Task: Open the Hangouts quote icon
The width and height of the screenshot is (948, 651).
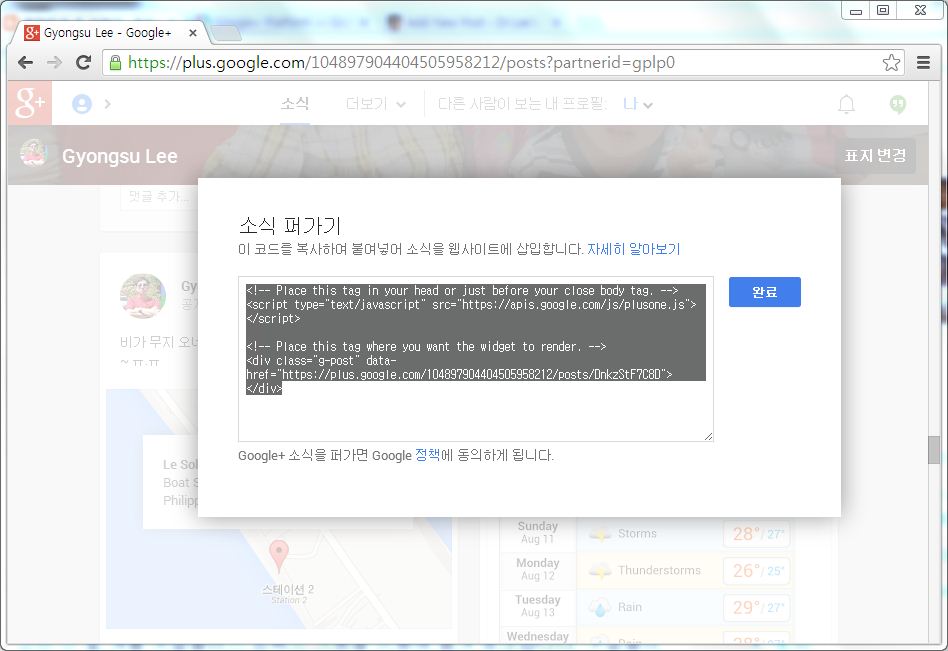Action: coord(898,105)
